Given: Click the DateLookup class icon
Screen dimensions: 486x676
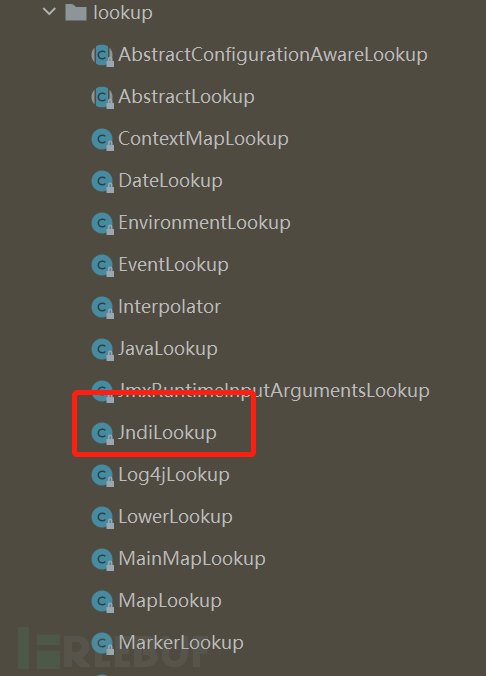Looking at the screenshot, I should coord(103,181).
